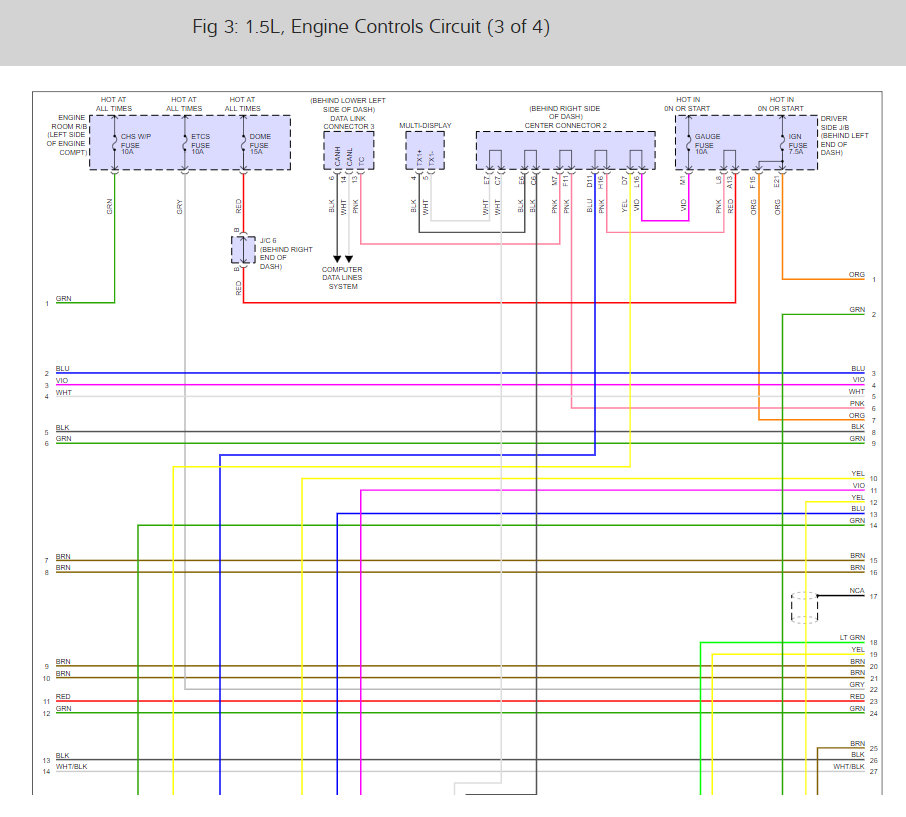The image size is (906, 817).
Task: Click the ENGINE ROOM R/B location label
Action: tap(67, 135)
